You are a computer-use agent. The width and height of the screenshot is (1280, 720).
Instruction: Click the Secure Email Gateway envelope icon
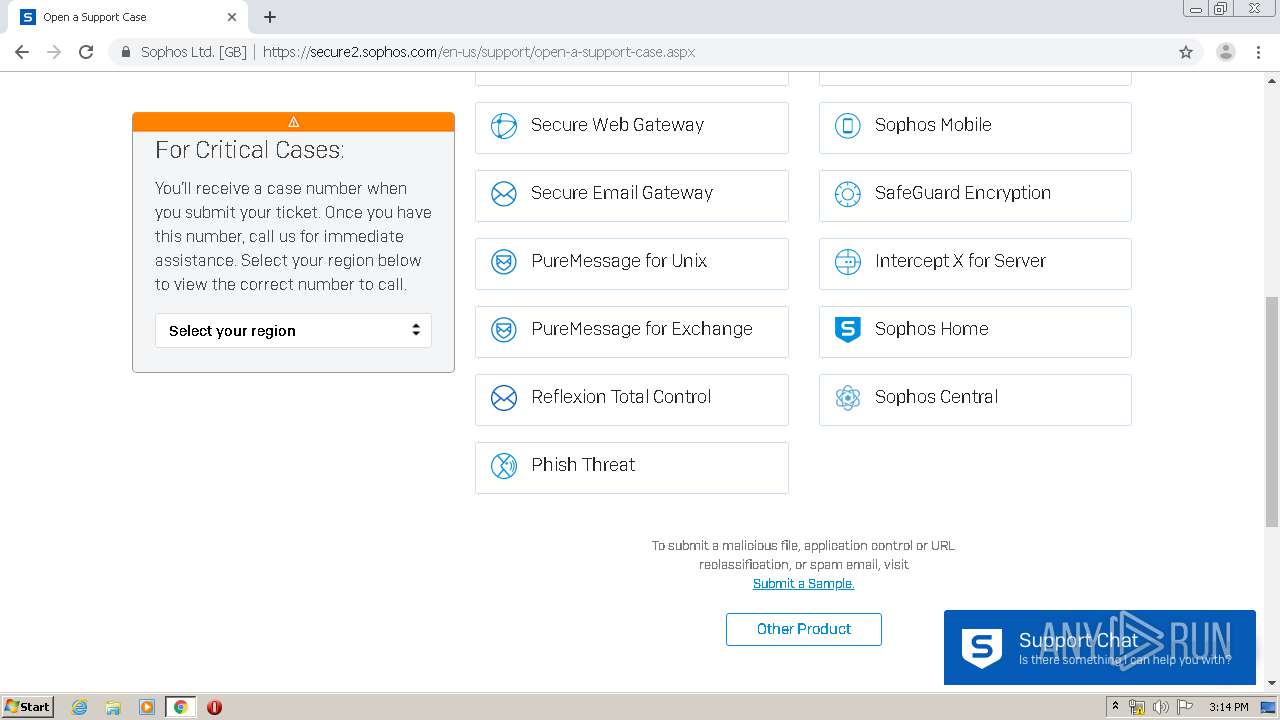tap(504, 194)
